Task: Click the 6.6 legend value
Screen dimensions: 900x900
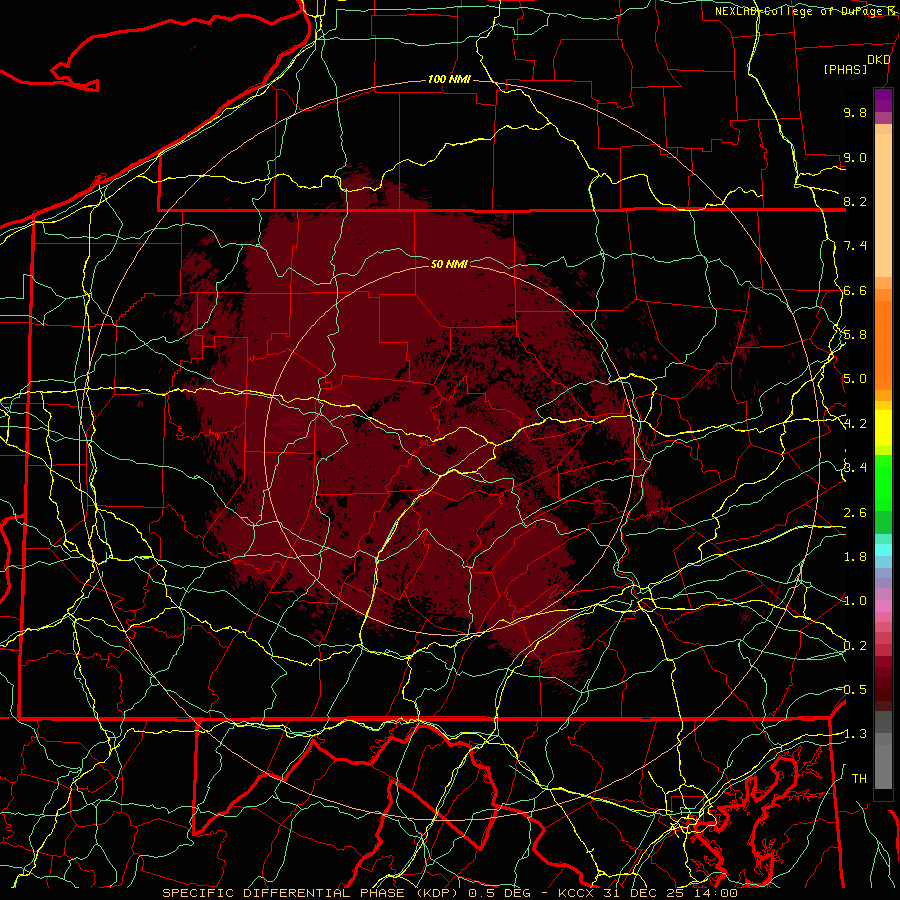Action: tap(855, 290)
